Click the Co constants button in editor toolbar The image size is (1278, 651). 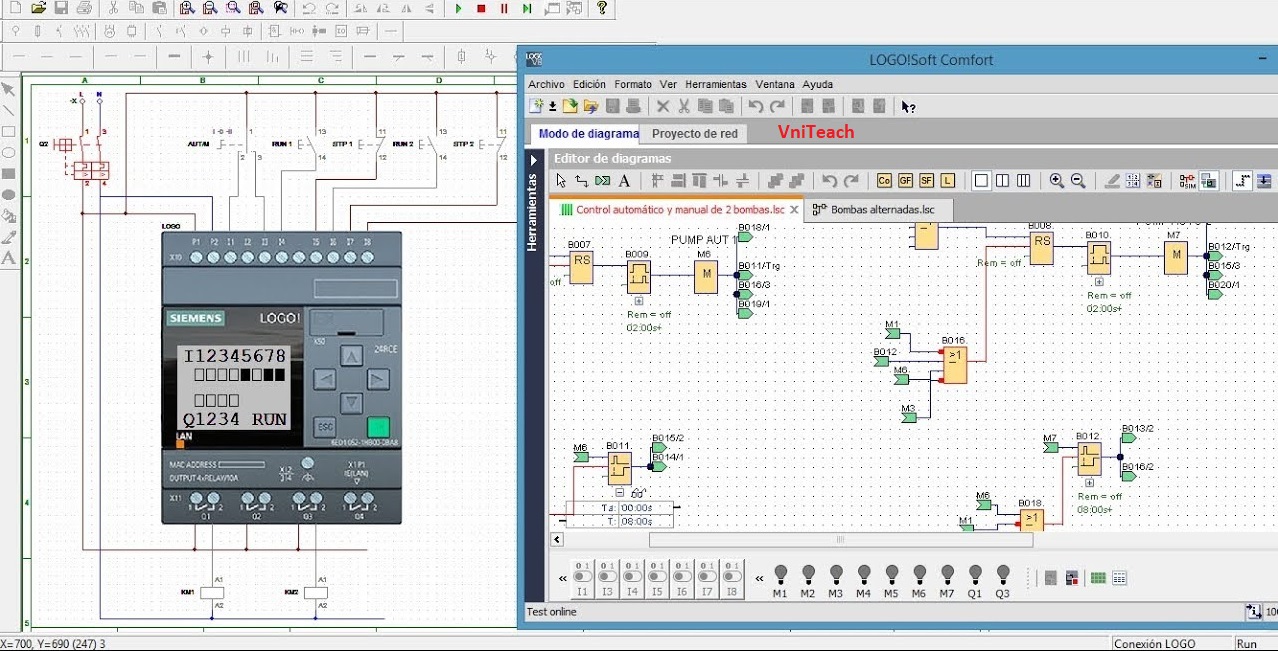[884, 181]
